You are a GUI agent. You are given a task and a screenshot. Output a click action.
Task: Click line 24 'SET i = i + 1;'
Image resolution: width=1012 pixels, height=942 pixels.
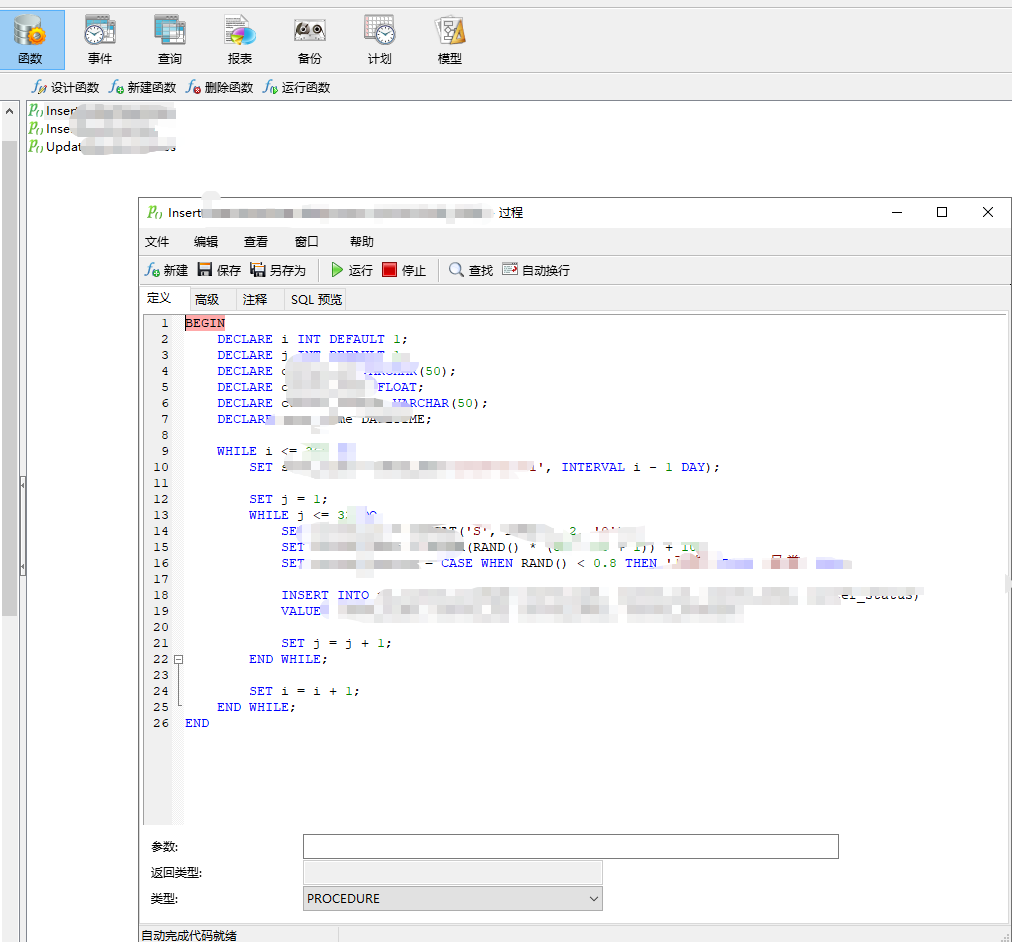point(304,691)
